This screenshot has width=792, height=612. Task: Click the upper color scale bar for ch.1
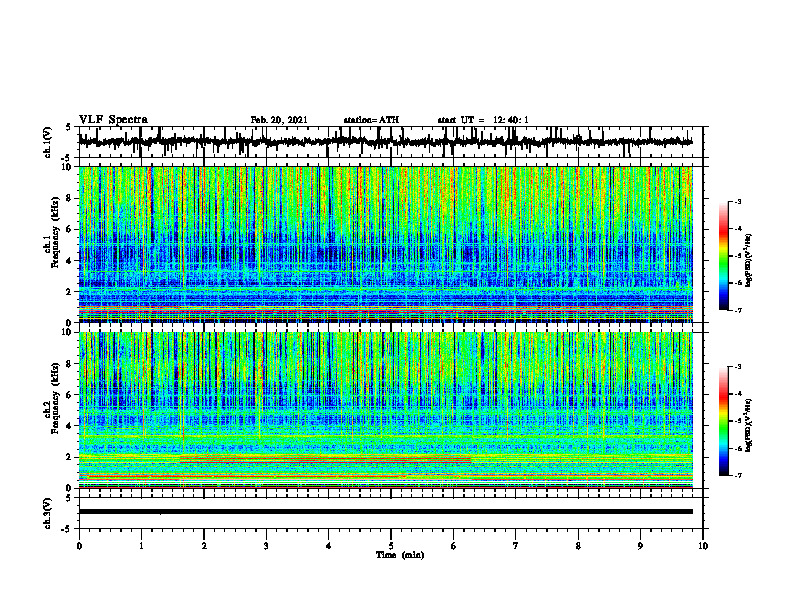pyautogui.click(x=724, y=256)
